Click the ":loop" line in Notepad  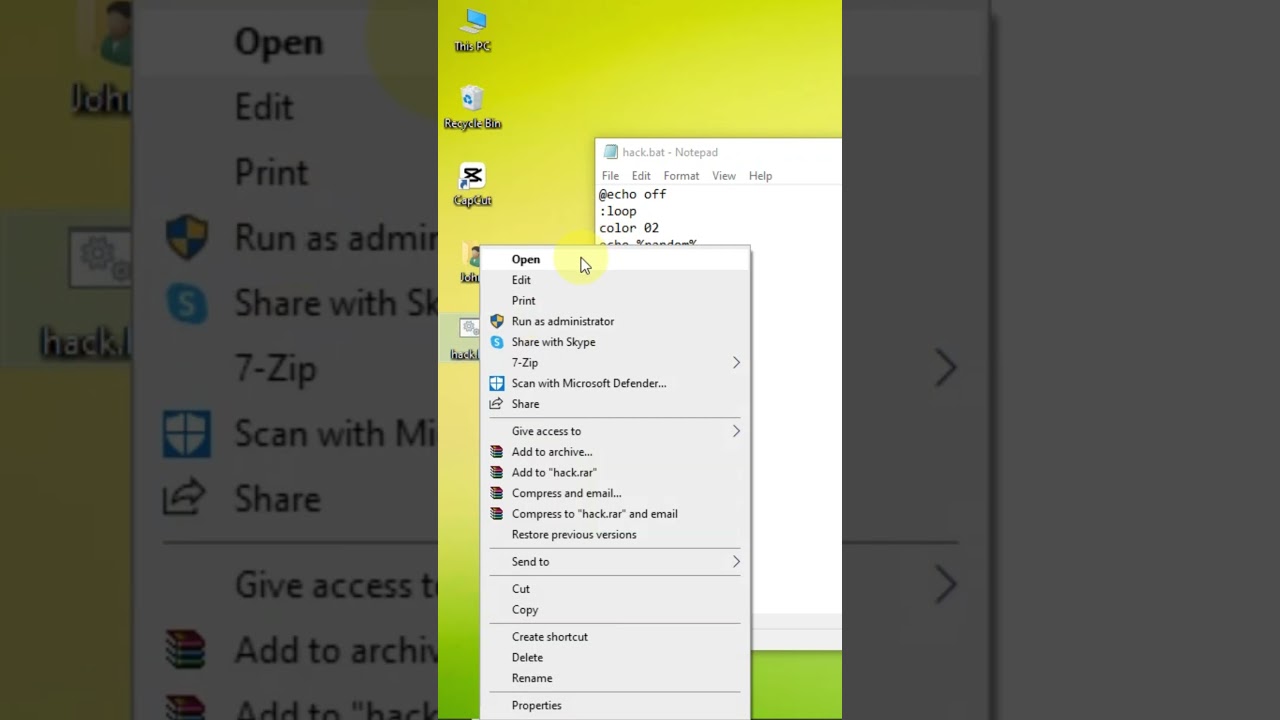(618, 211)
